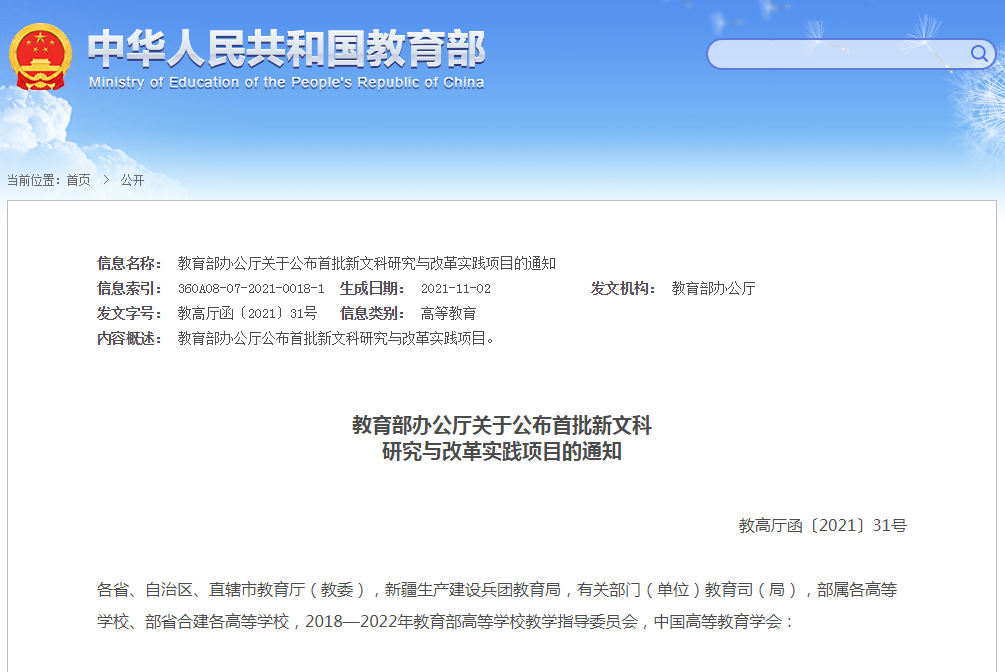Click the 当前位置 label
This screenshot has height=672, width=1005.
pyautogui.click(x=34, y=180)
